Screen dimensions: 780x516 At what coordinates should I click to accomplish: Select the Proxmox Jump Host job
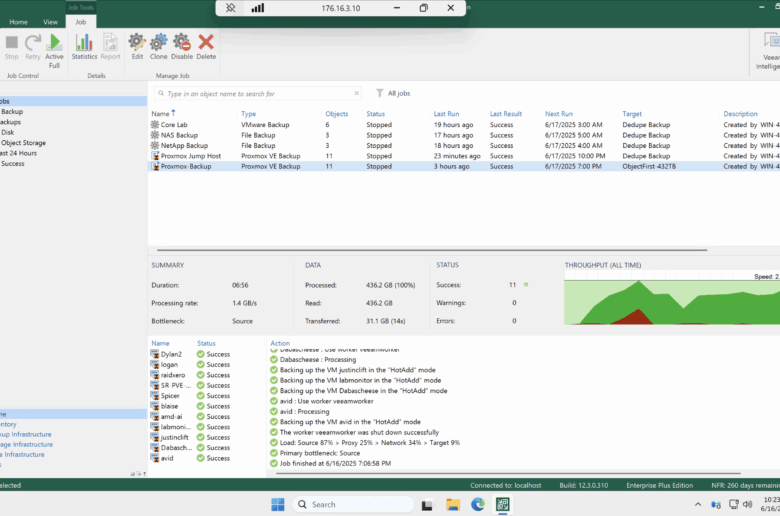(464, 156)
